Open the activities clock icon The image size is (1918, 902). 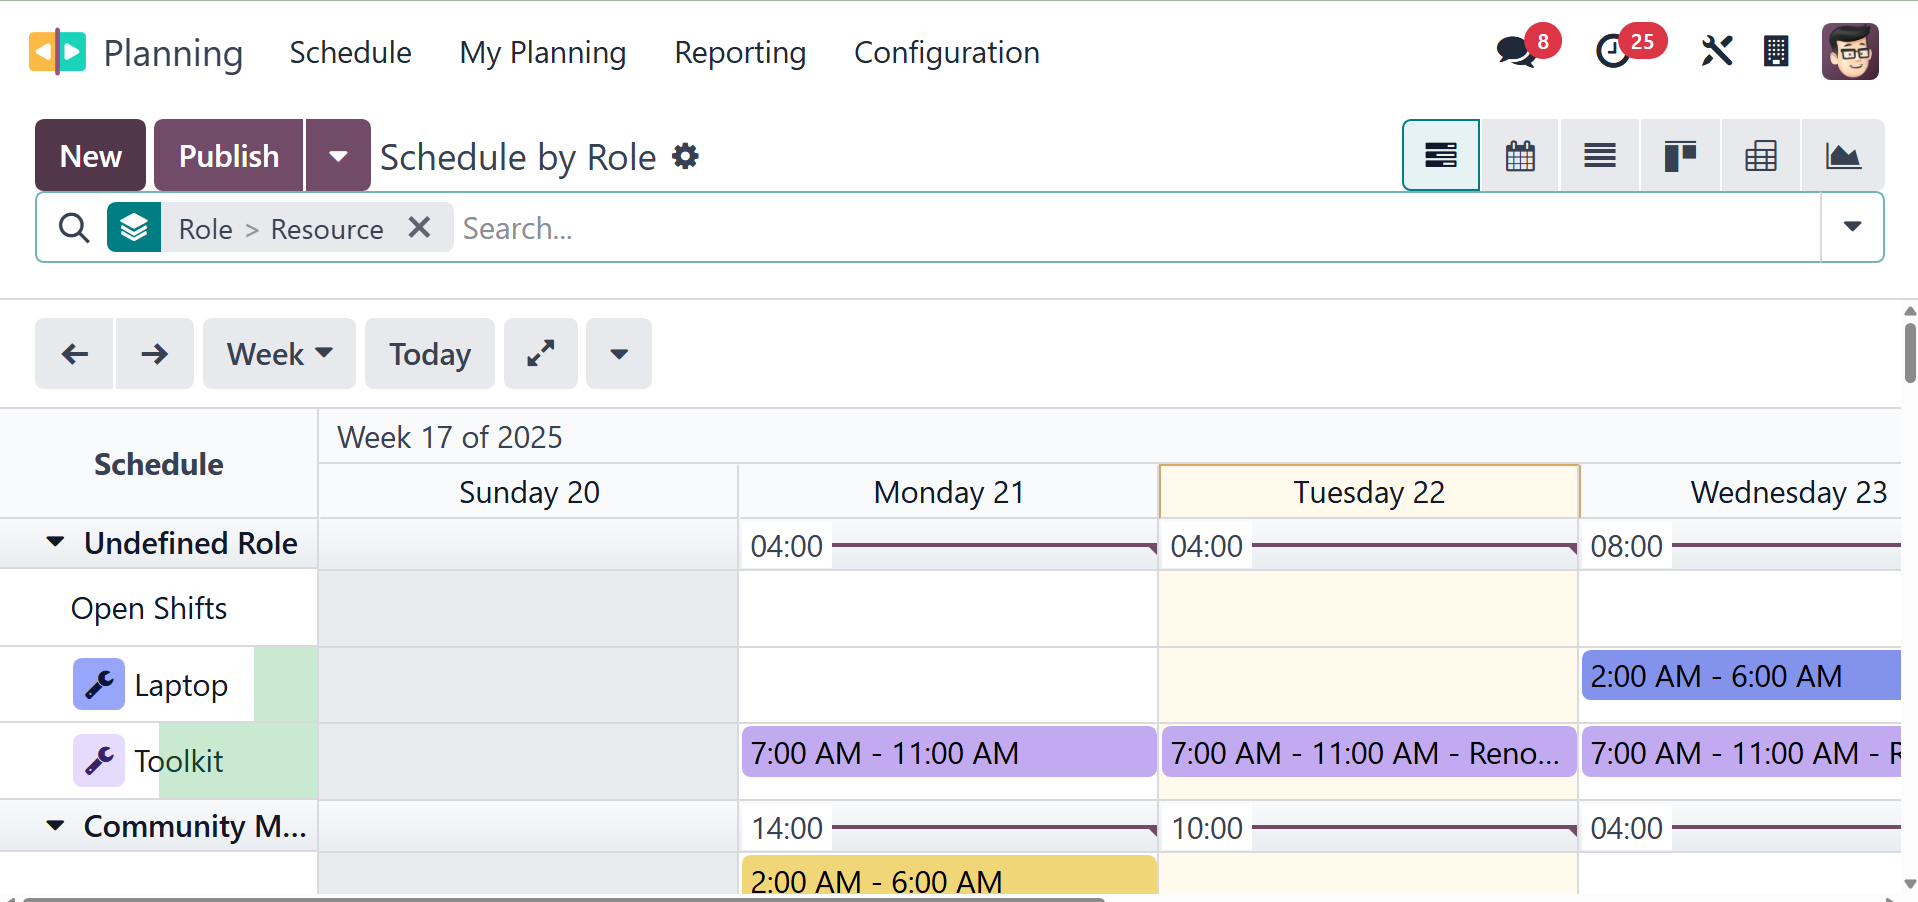pos(1612,51)
